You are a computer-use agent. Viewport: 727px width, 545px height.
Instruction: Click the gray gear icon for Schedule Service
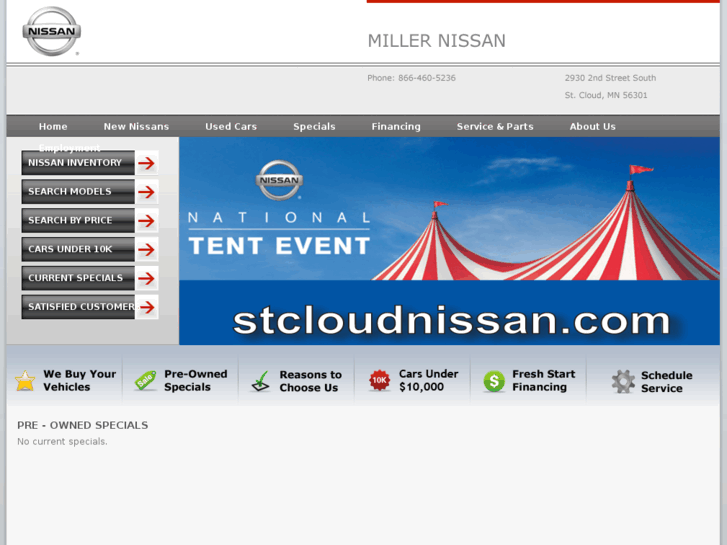623,382
